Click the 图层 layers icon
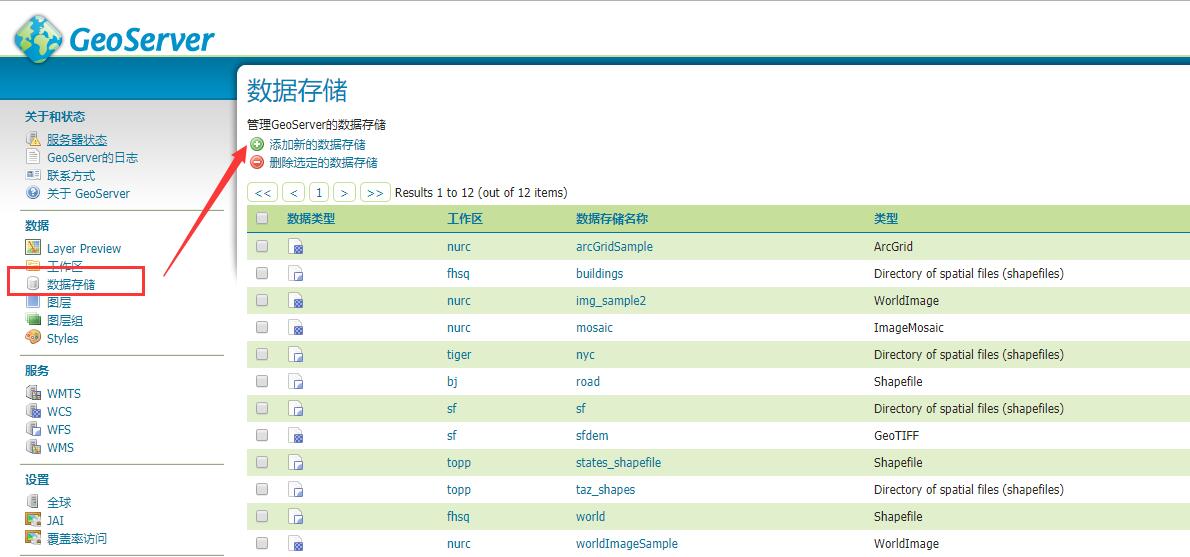1190x557 pixels. 33,301
